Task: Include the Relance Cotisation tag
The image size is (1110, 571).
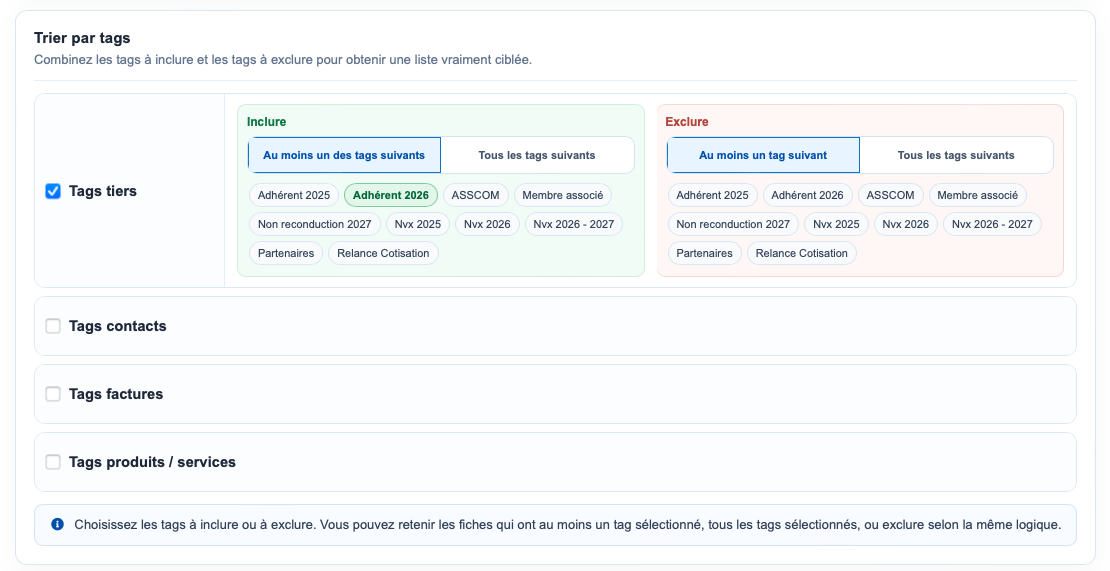Action: pos(383,253)
